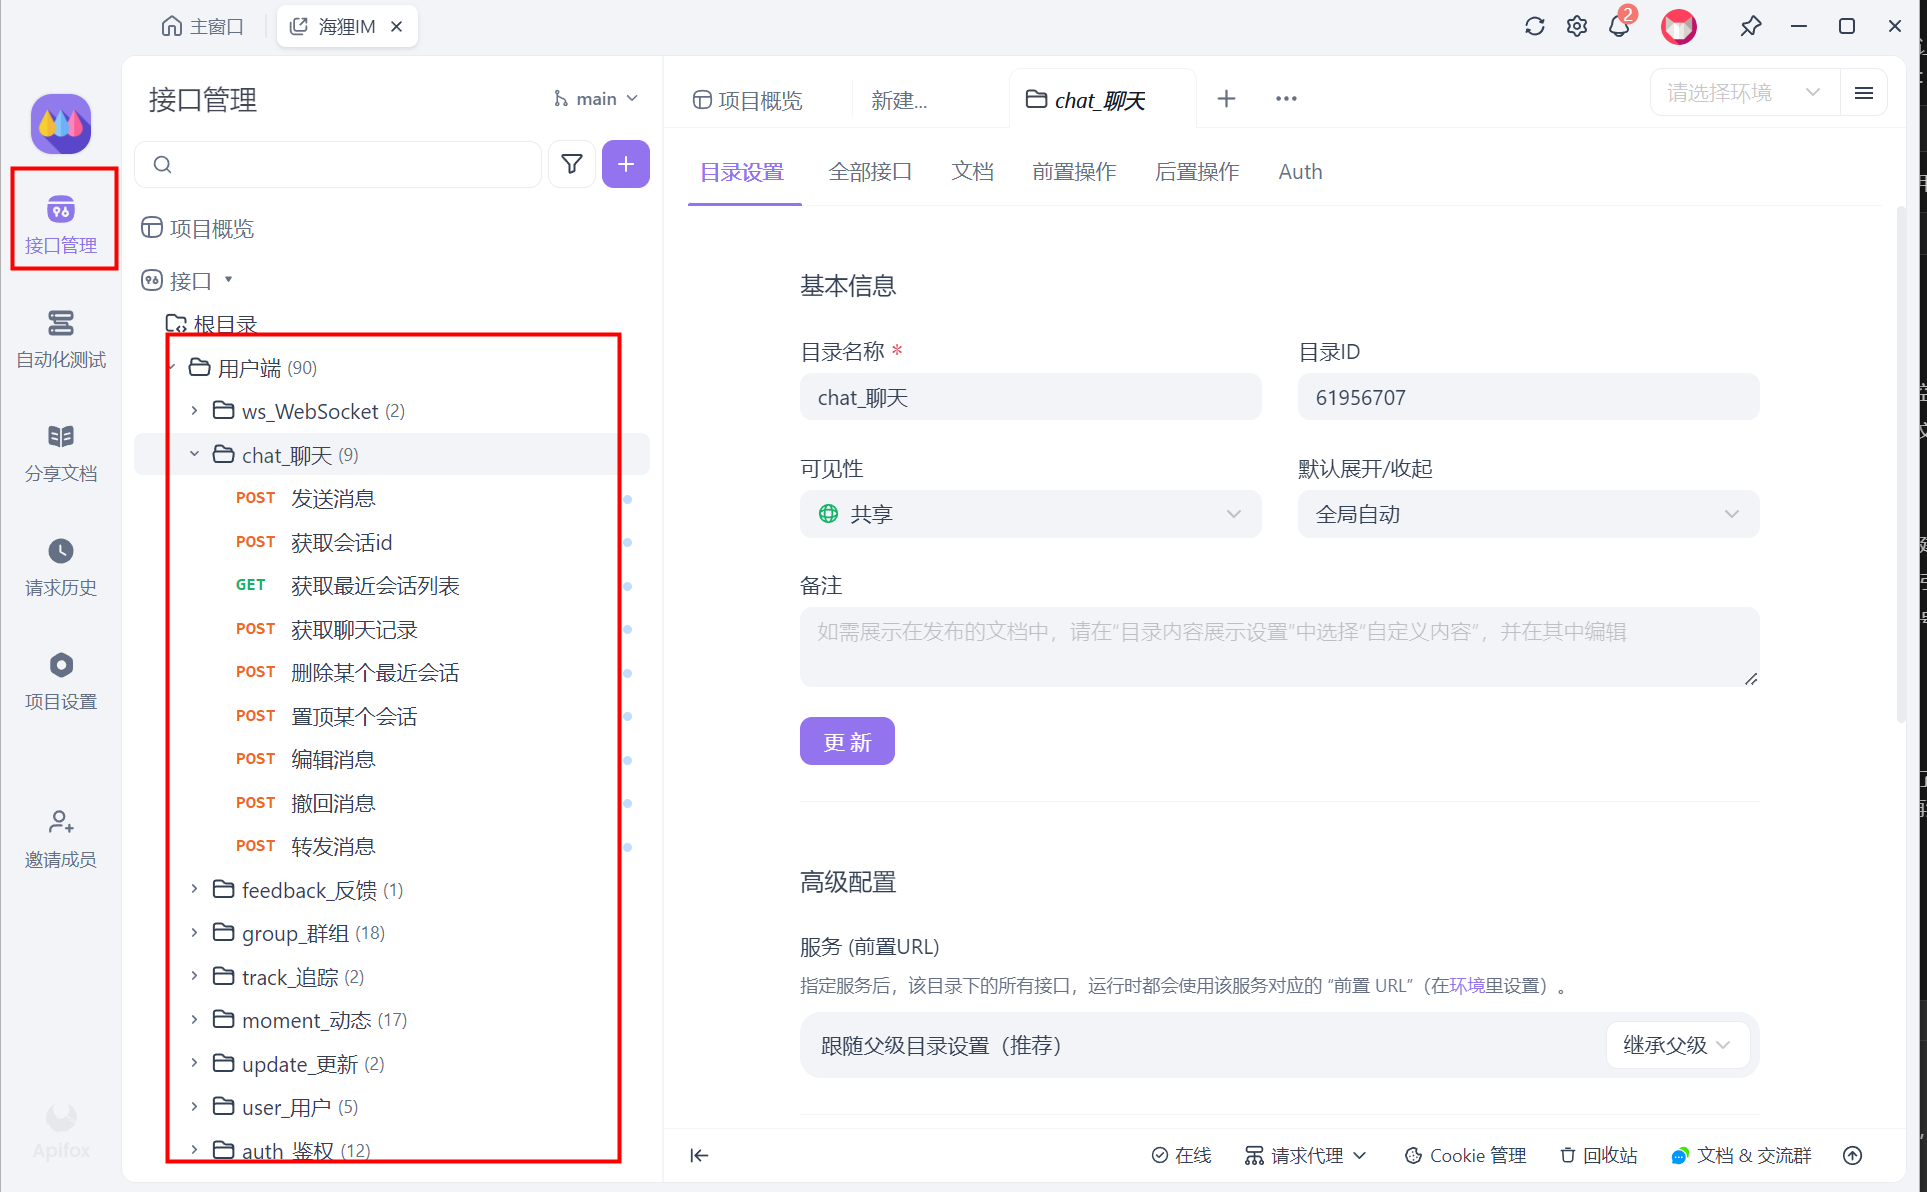Open 回收站 in the status bar
The image size is (1927, 1192).
coord(1598,1156)
